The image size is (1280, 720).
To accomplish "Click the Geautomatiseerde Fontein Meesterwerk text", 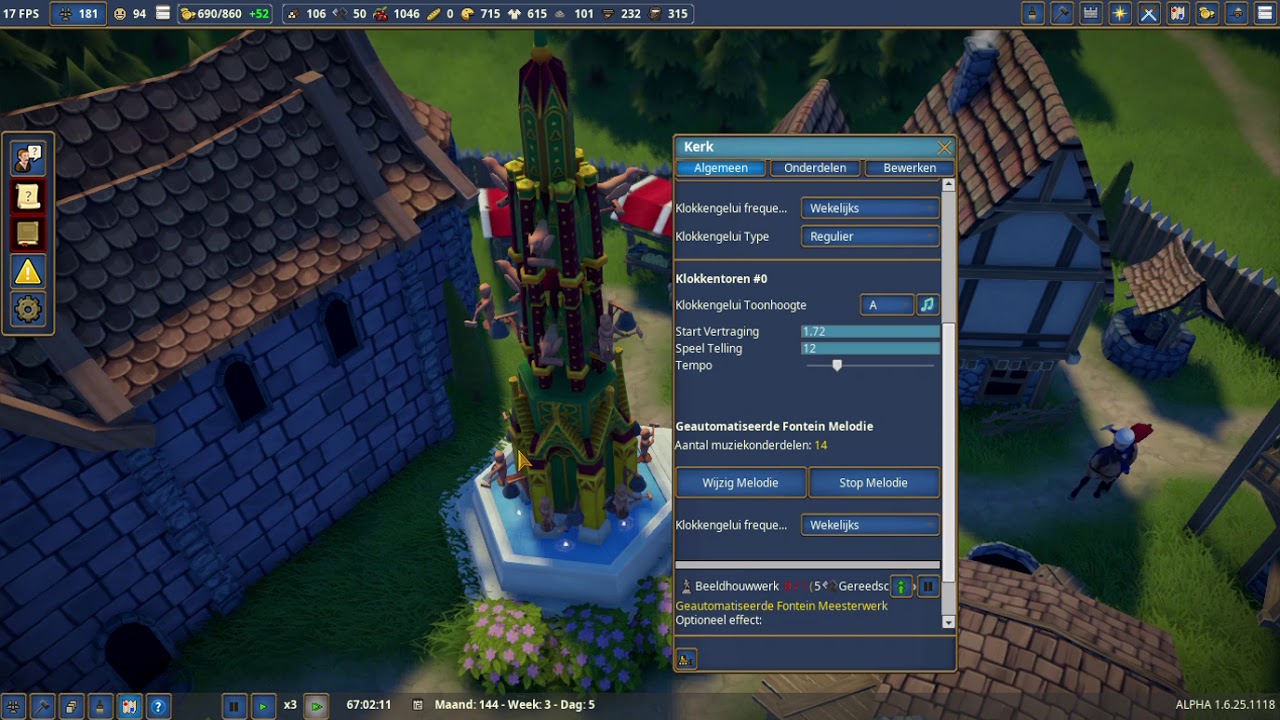I will point(781,606).
